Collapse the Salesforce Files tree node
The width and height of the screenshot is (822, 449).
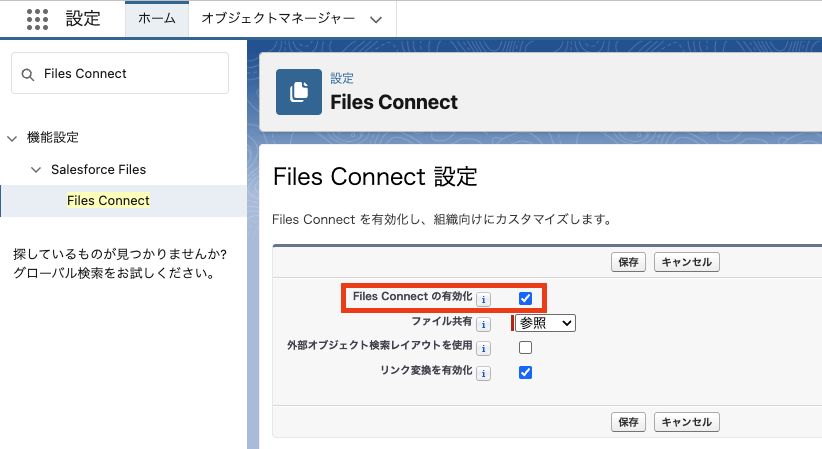pyautogui.click(x=36, y=170)
